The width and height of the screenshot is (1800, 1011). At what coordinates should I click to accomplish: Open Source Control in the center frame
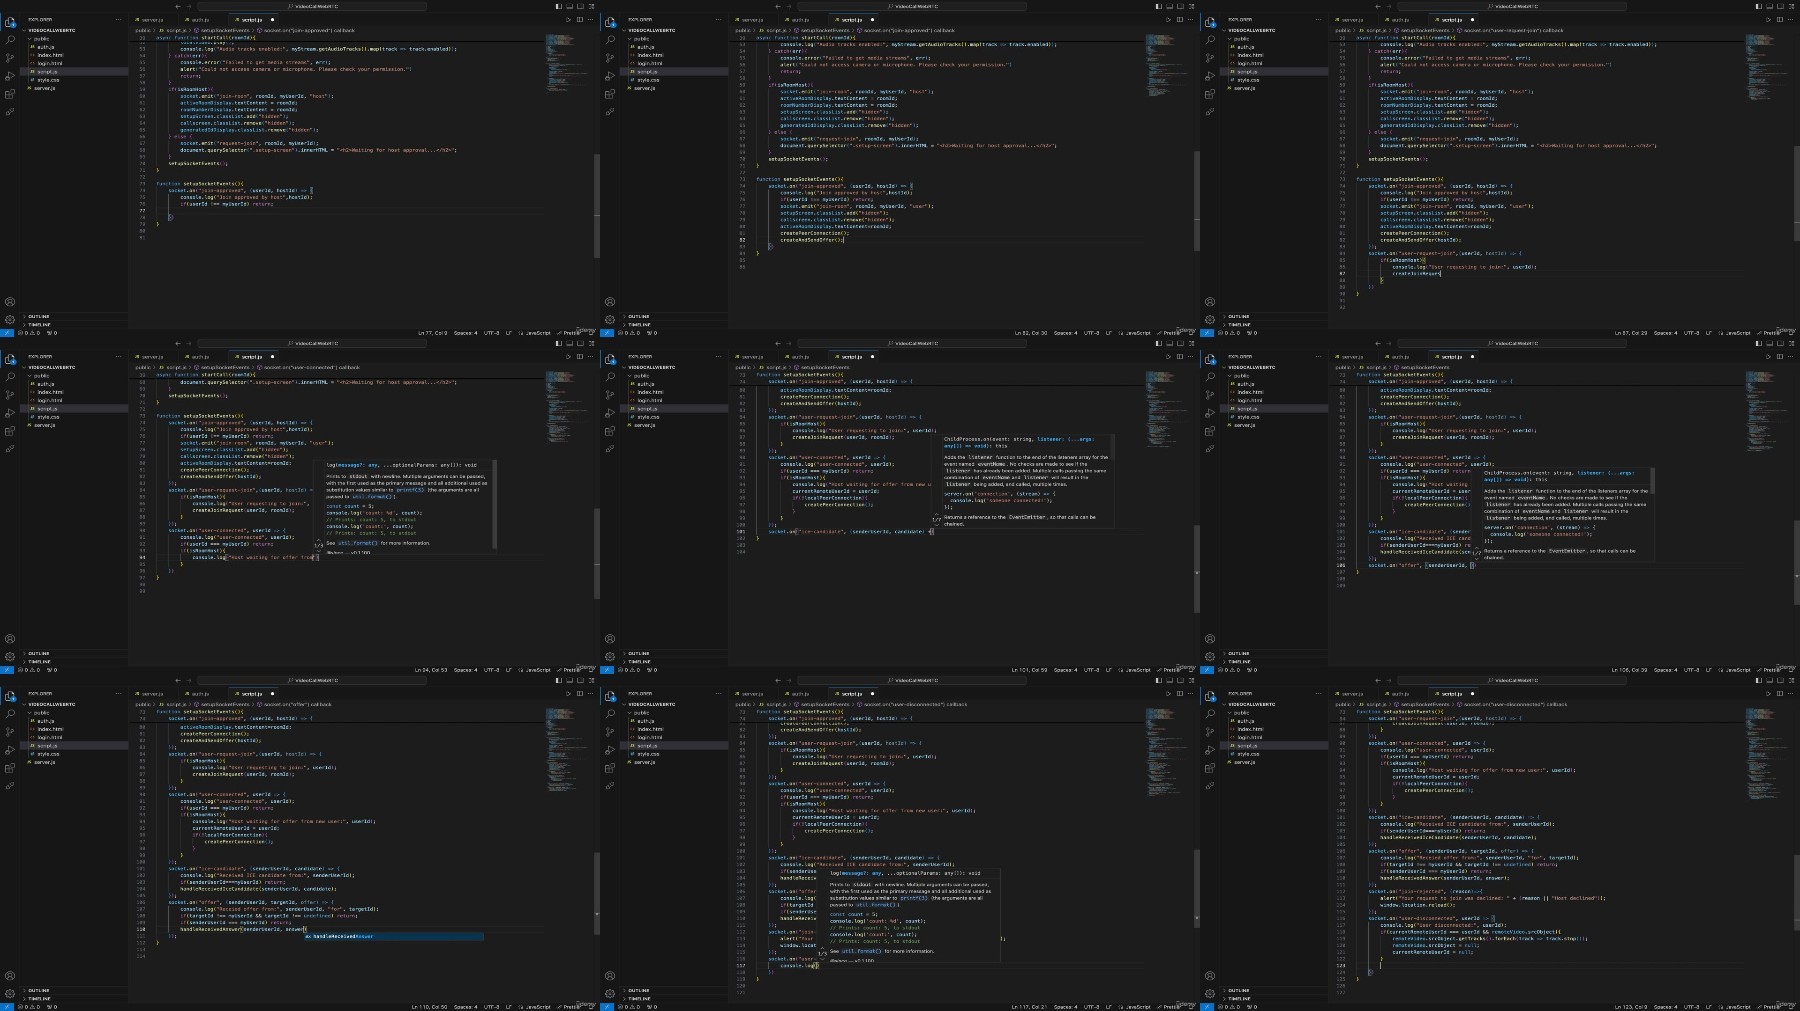pyautogui.click(x=610, y=395)
